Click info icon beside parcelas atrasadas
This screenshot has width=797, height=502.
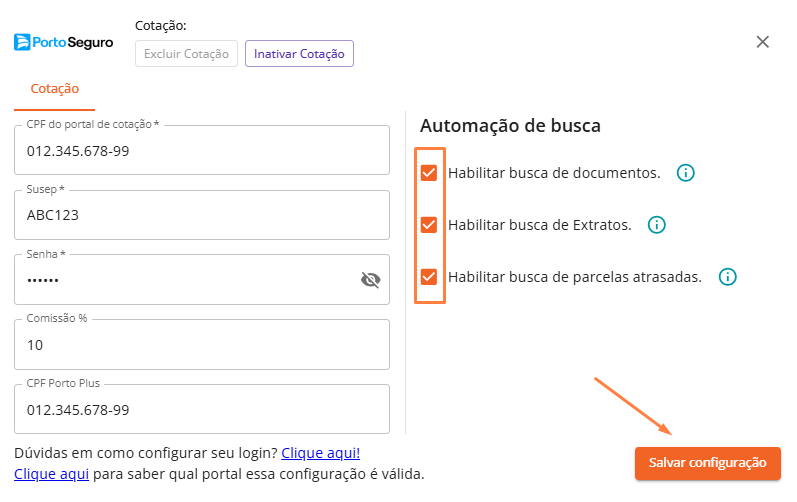(x=727, y=277)
